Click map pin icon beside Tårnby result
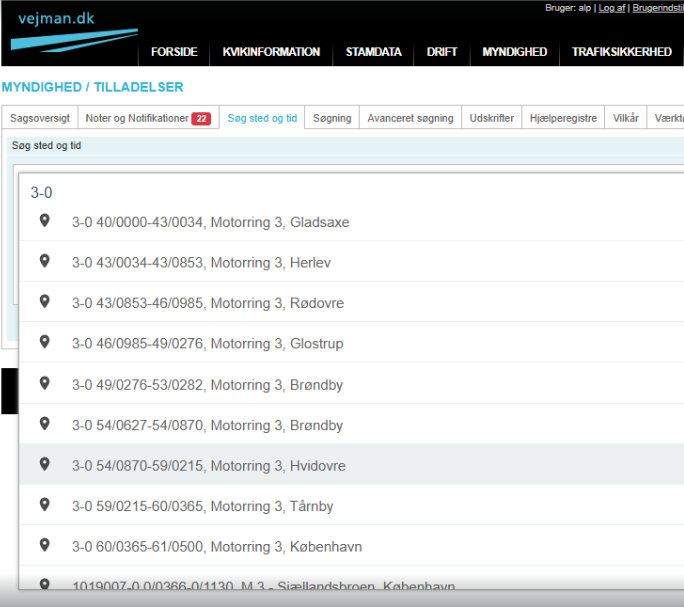 click(x=44, y=506)
